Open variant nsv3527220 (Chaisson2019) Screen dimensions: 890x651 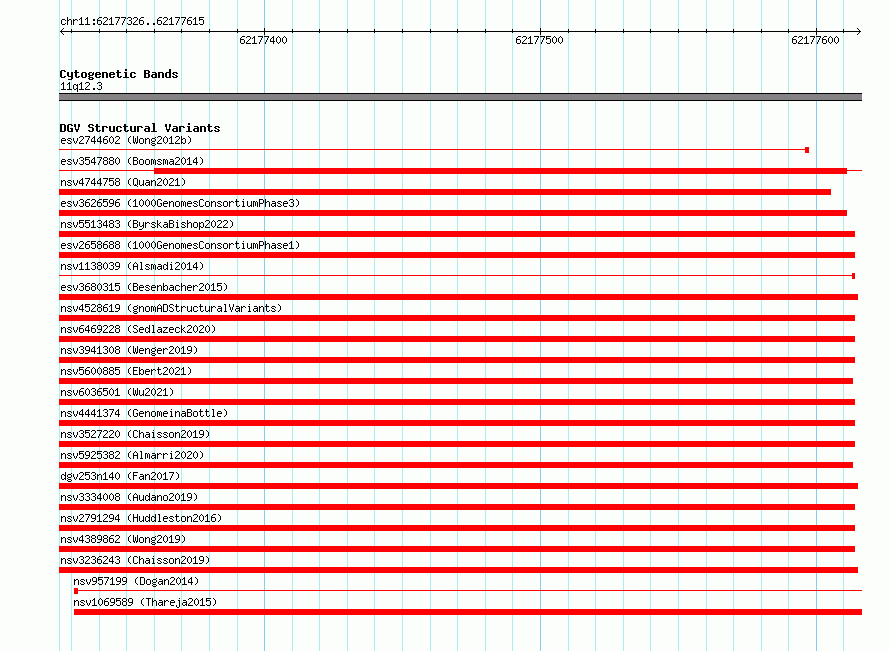(x=135, y=434)
